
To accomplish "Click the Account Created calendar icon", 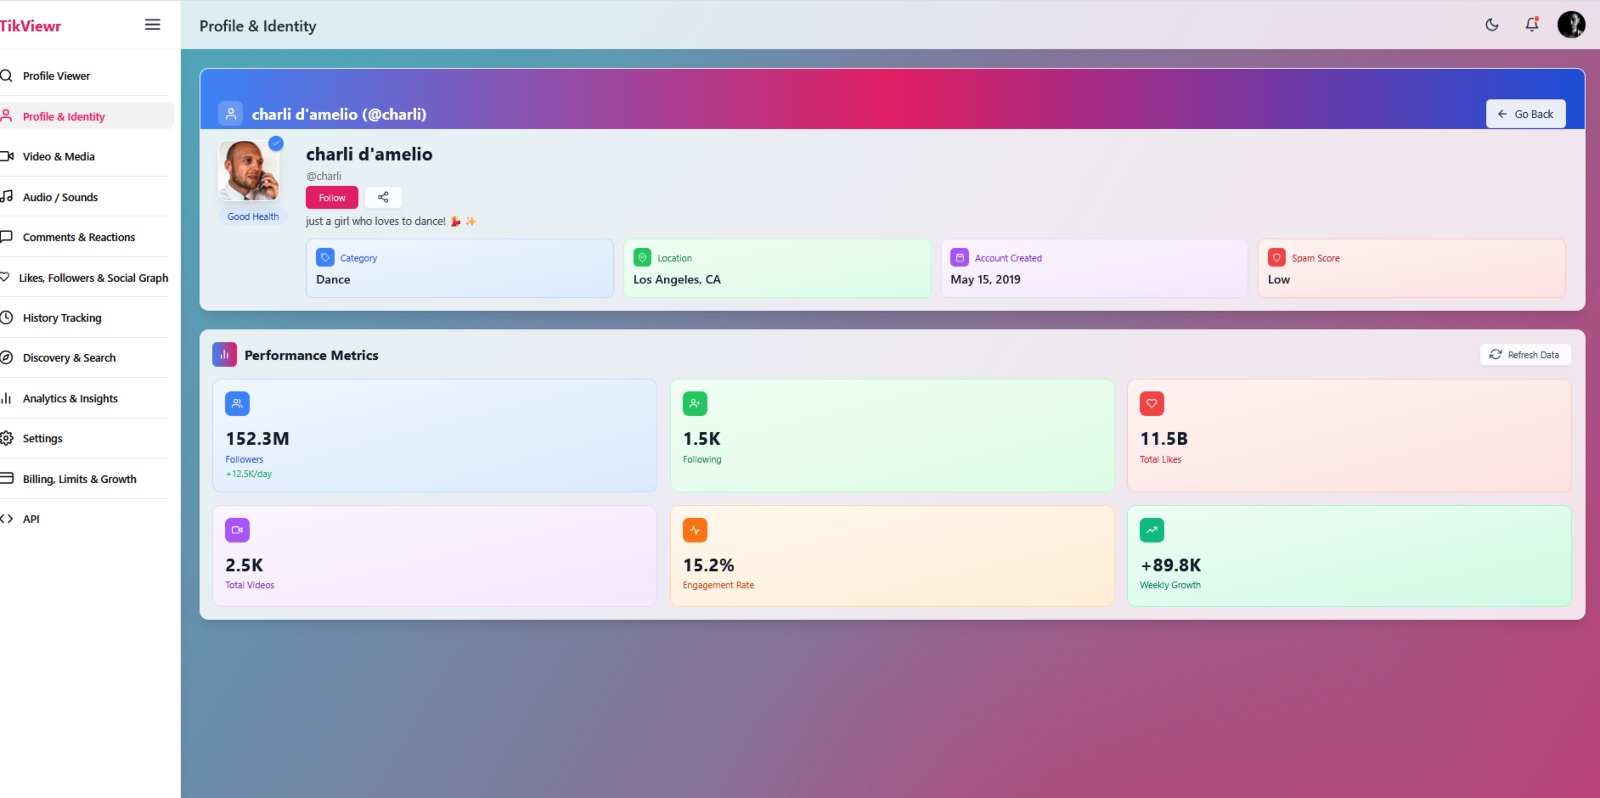I will (960, 258).
